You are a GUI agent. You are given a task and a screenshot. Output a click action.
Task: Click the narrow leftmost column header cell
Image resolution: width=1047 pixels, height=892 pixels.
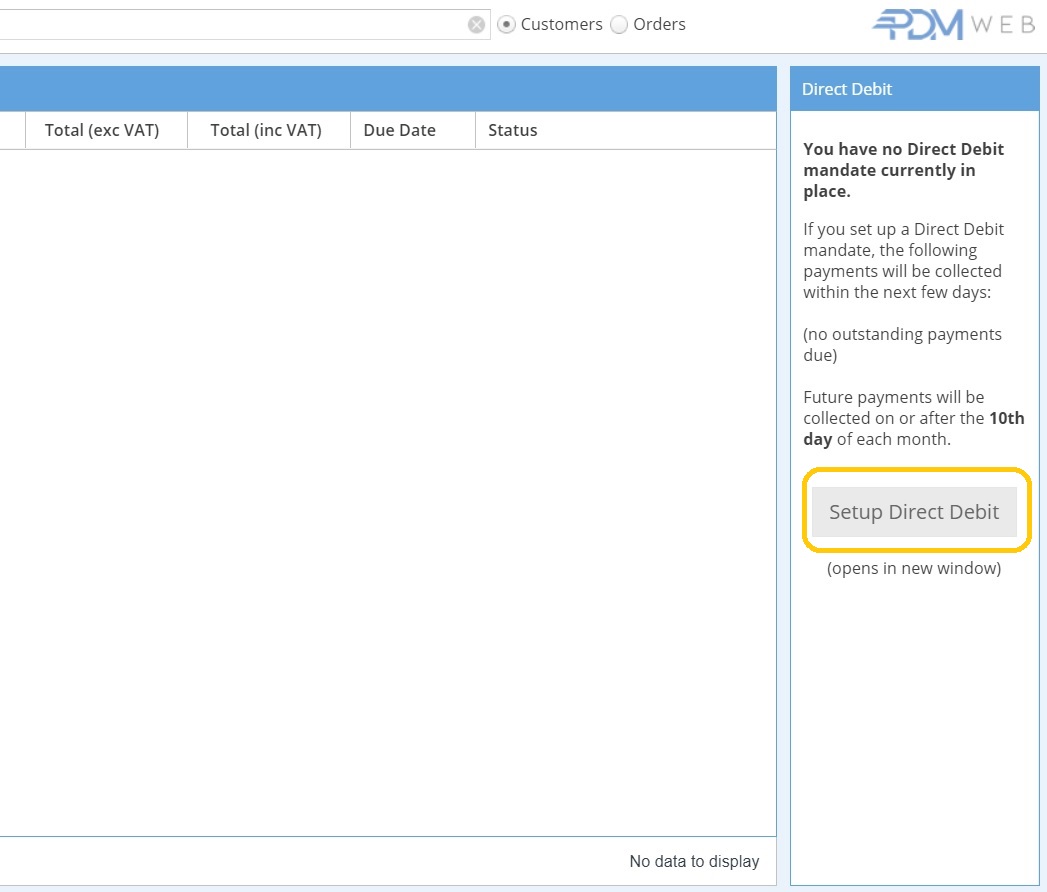12,130
